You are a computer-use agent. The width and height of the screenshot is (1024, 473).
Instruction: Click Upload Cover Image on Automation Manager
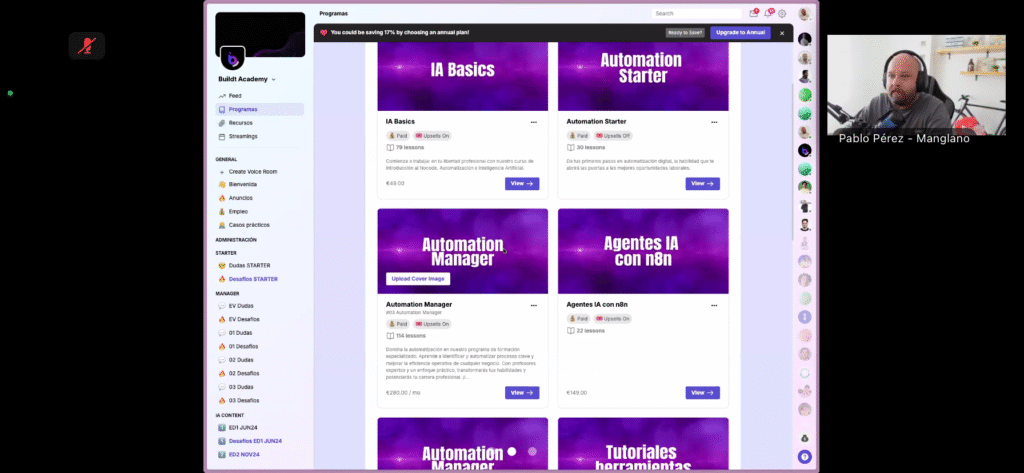tap(418, 279)
